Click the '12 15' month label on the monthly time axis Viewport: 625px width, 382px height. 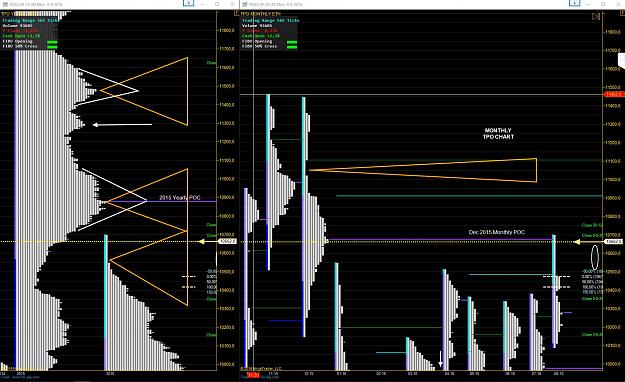point(309,374)
